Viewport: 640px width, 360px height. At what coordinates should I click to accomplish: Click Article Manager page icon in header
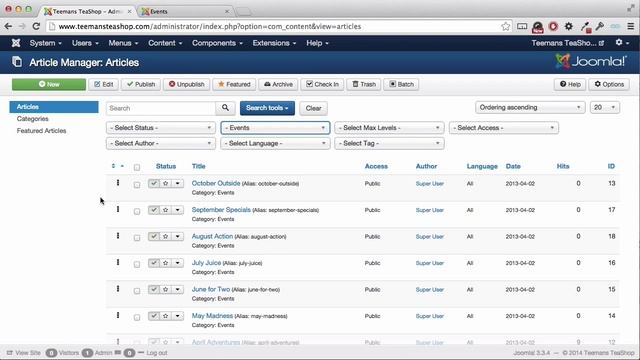[17, 62]
